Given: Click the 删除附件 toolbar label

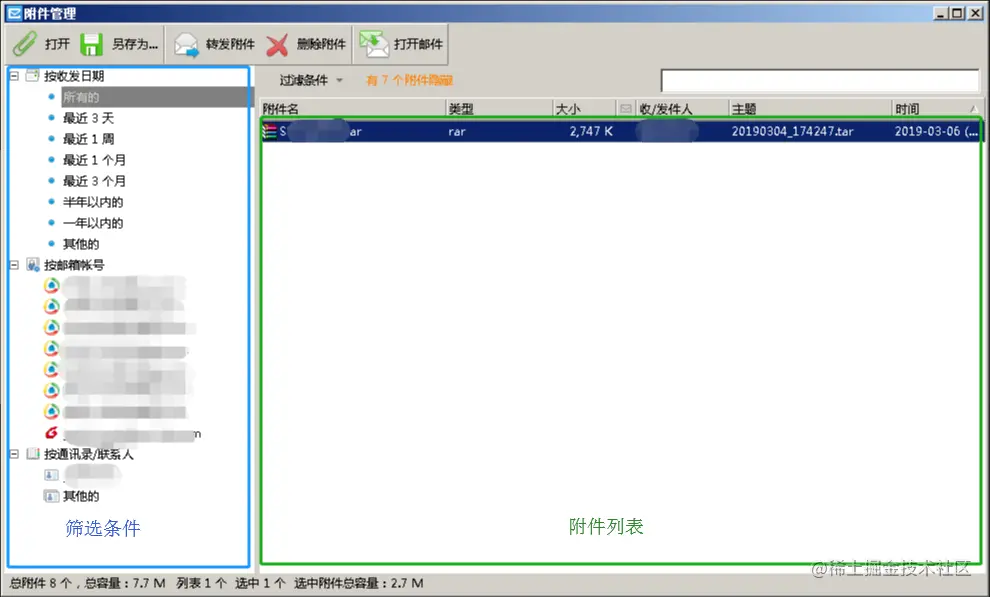Looking at the screenshot, I should pyautogui.click(x=321, y=44).
